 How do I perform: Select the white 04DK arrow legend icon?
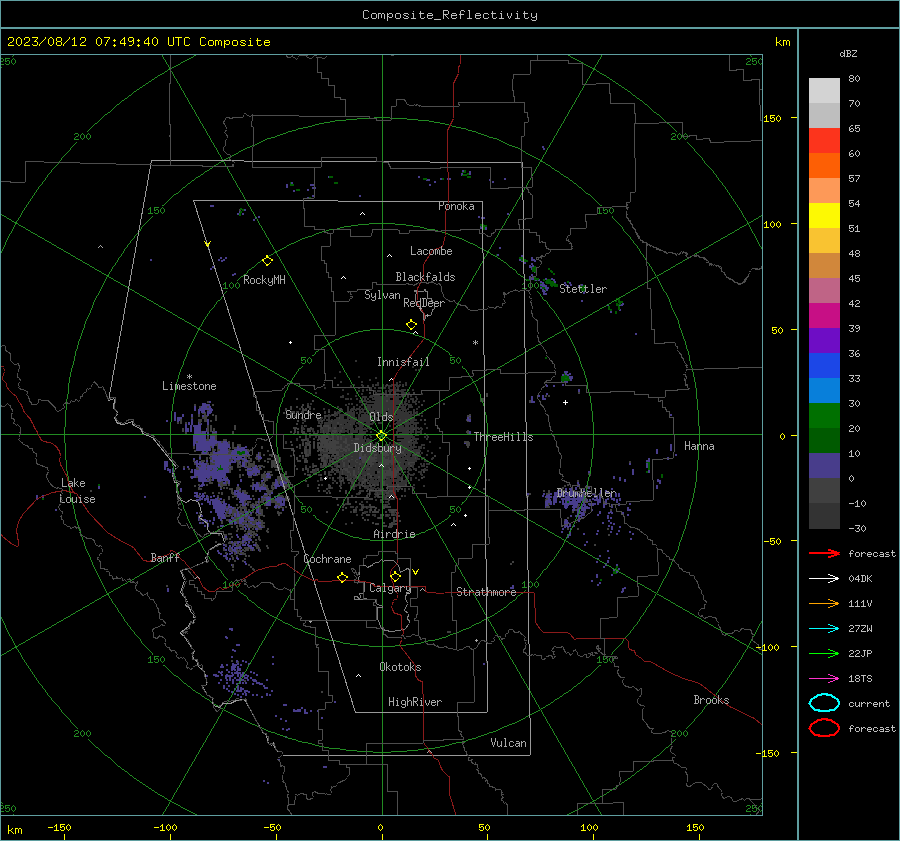pos(824,578)
